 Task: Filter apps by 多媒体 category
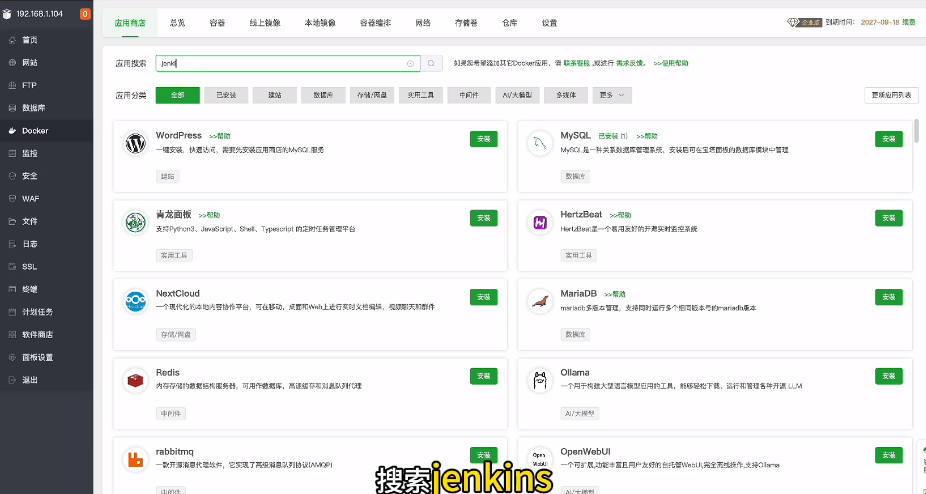click(566, 95)
